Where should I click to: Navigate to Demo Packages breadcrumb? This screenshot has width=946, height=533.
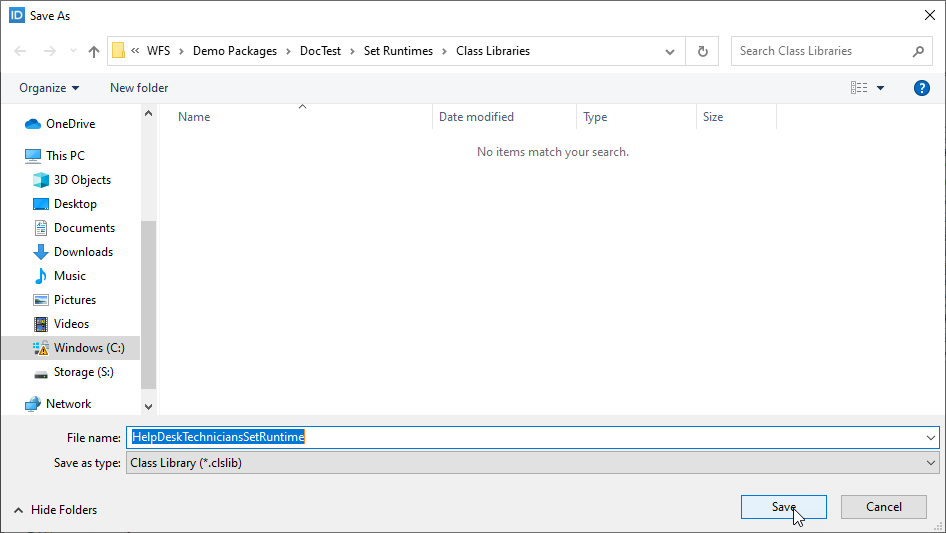click(x=235, y=51)
